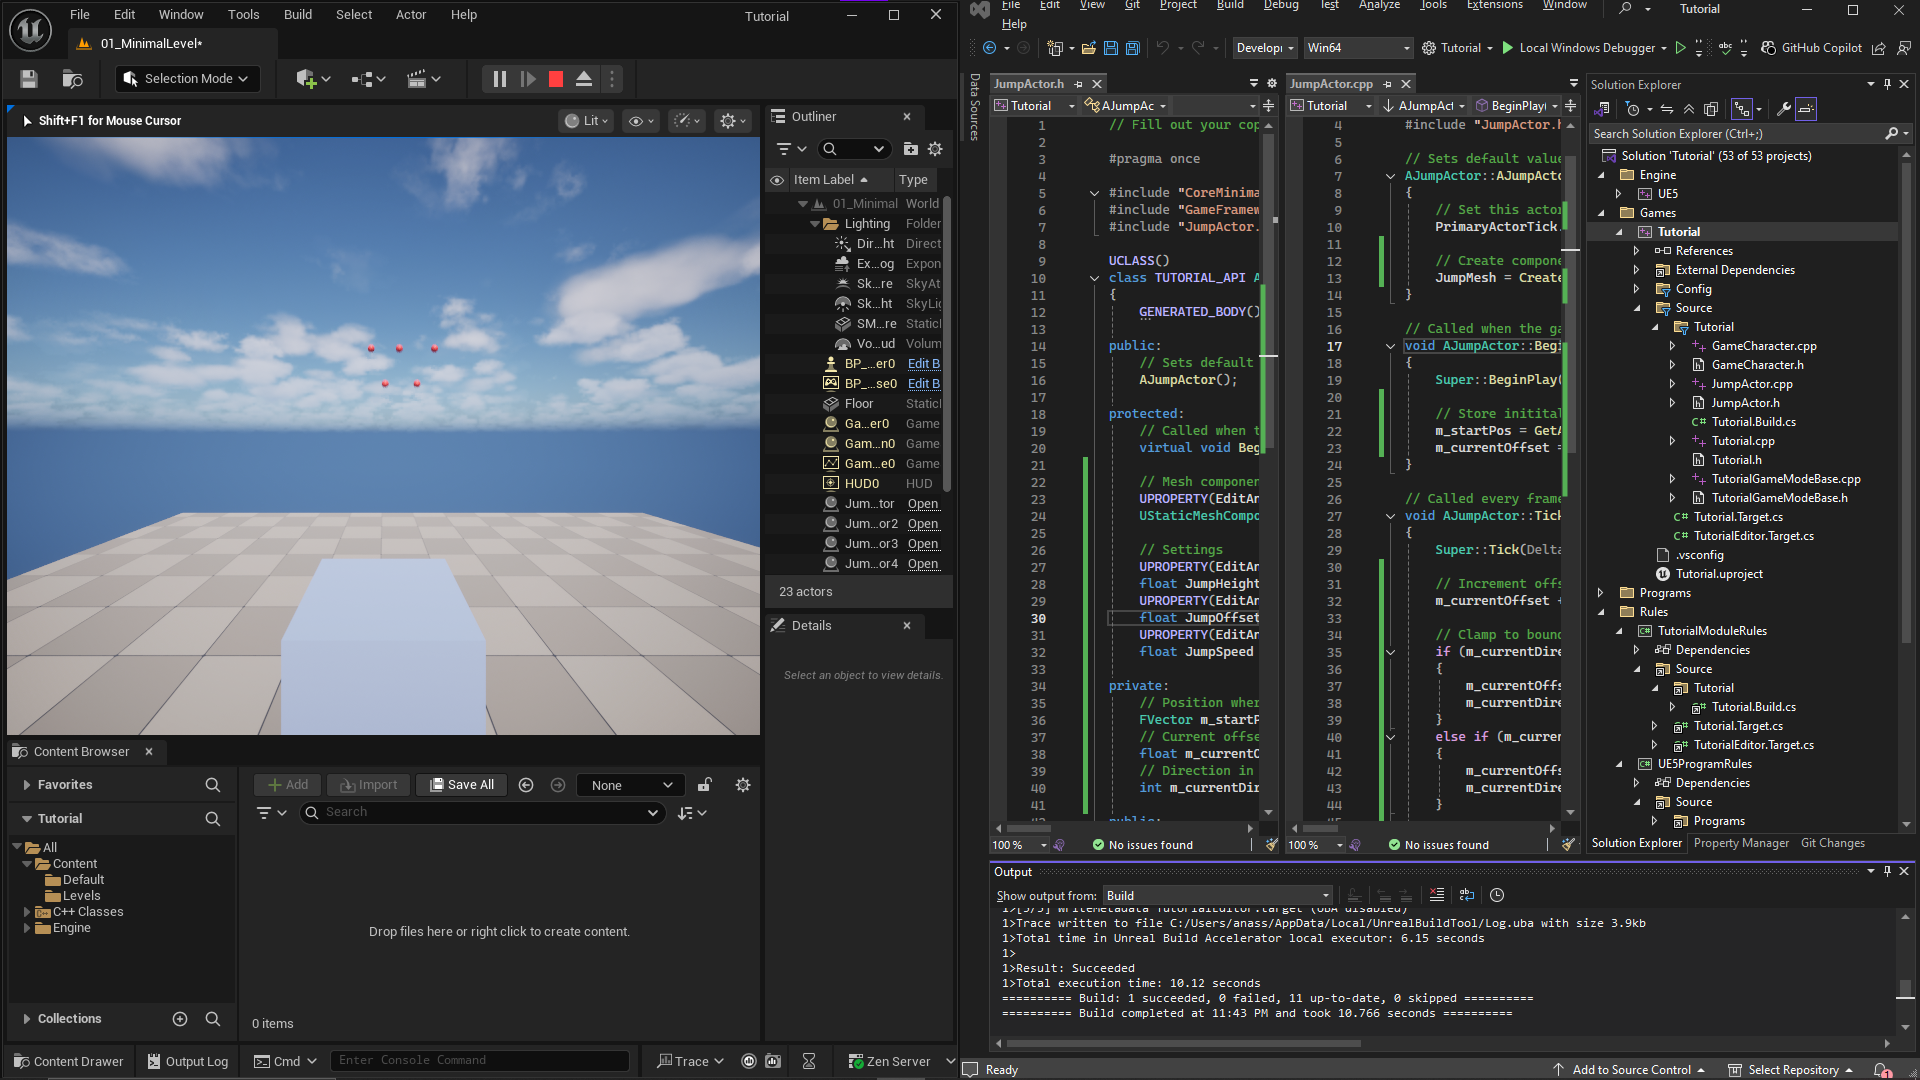Toggle preview selected items in Solution Explorer
This screenshot has width=1920, height=1080.
tap(1806, 109)
